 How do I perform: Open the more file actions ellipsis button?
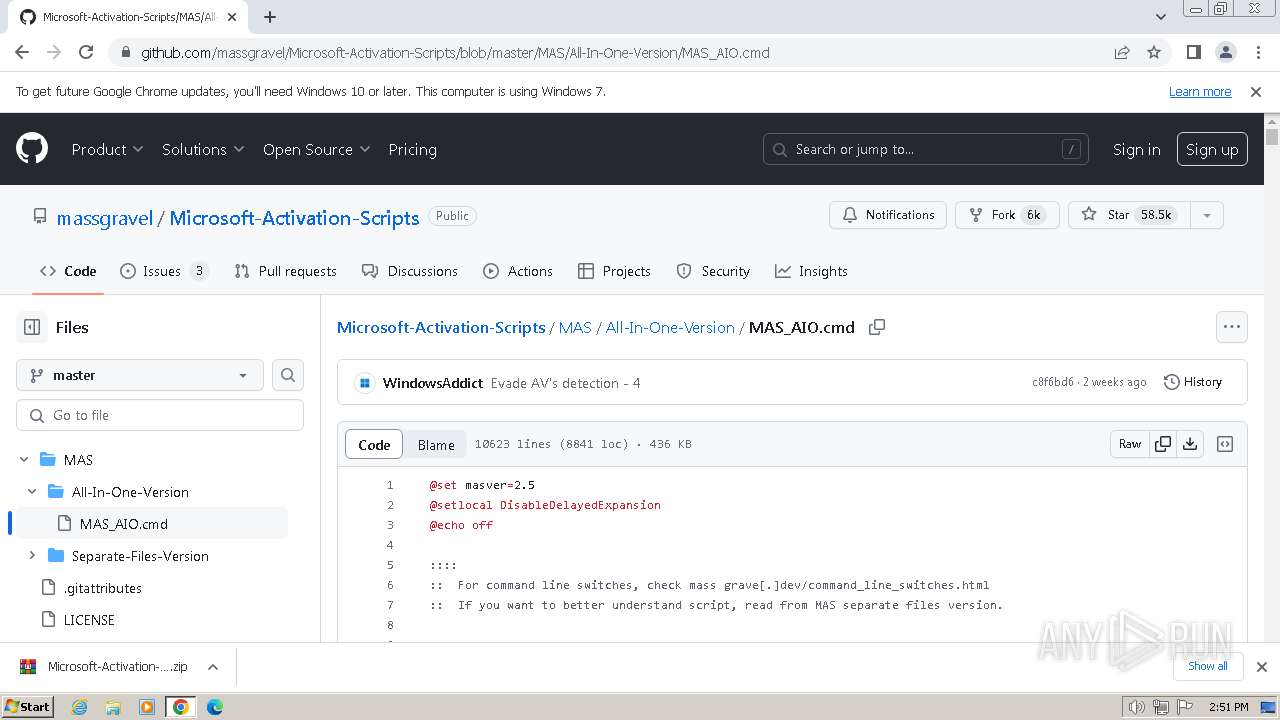coord(1231,327)
